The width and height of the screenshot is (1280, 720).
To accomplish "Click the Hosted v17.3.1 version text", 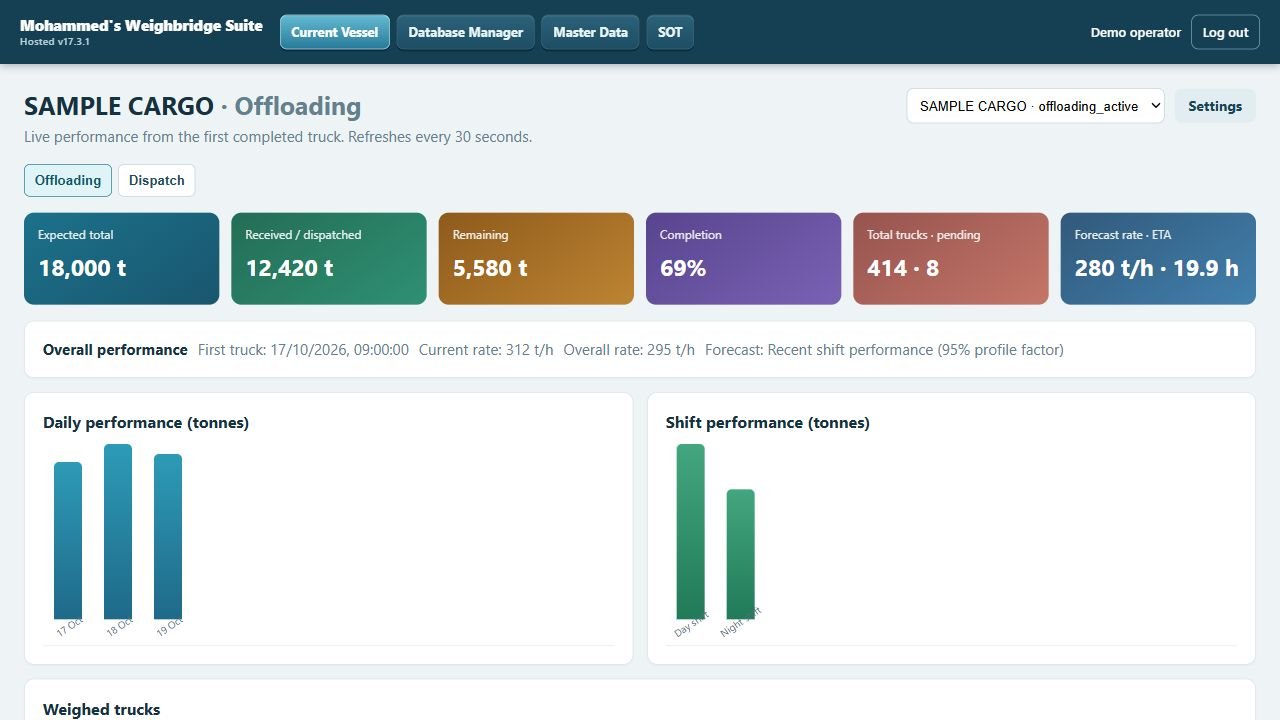I will click(55, 42).
